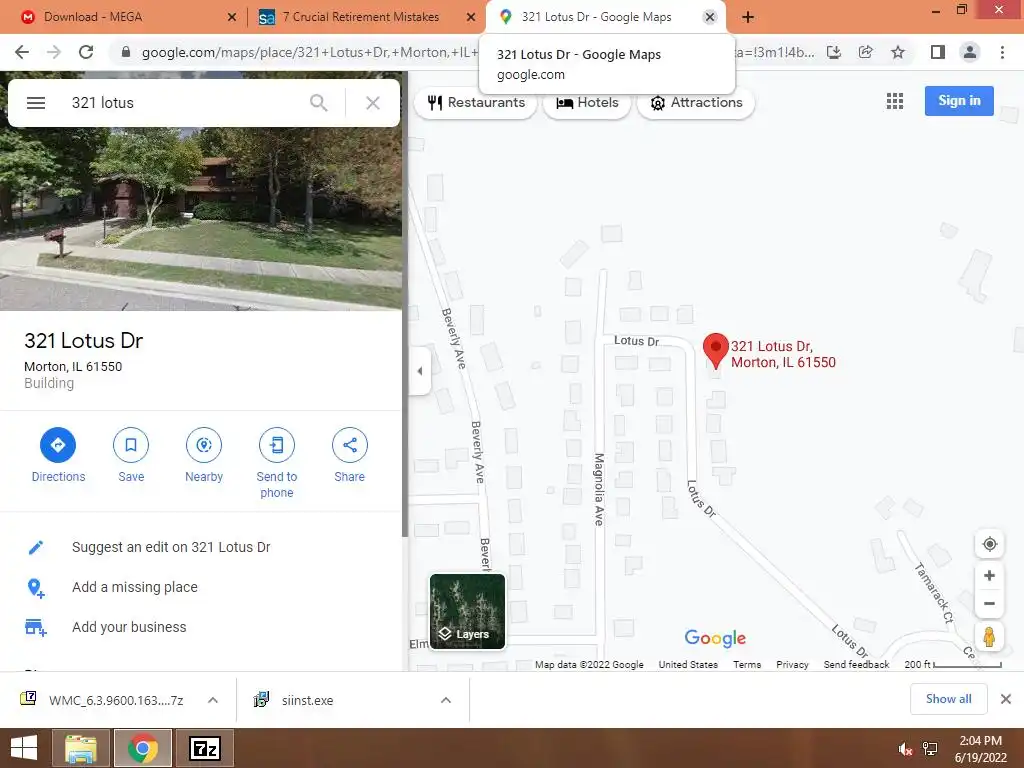
Task: Click the Add your business storefront icon
Action: (35, 628)
